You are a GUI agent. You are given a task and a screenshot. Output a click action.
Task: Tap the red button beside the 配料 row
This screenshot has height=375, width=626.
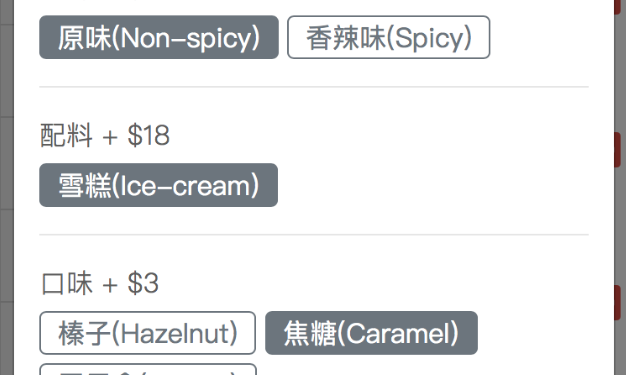pyautogui.click(x=618, y=150)
